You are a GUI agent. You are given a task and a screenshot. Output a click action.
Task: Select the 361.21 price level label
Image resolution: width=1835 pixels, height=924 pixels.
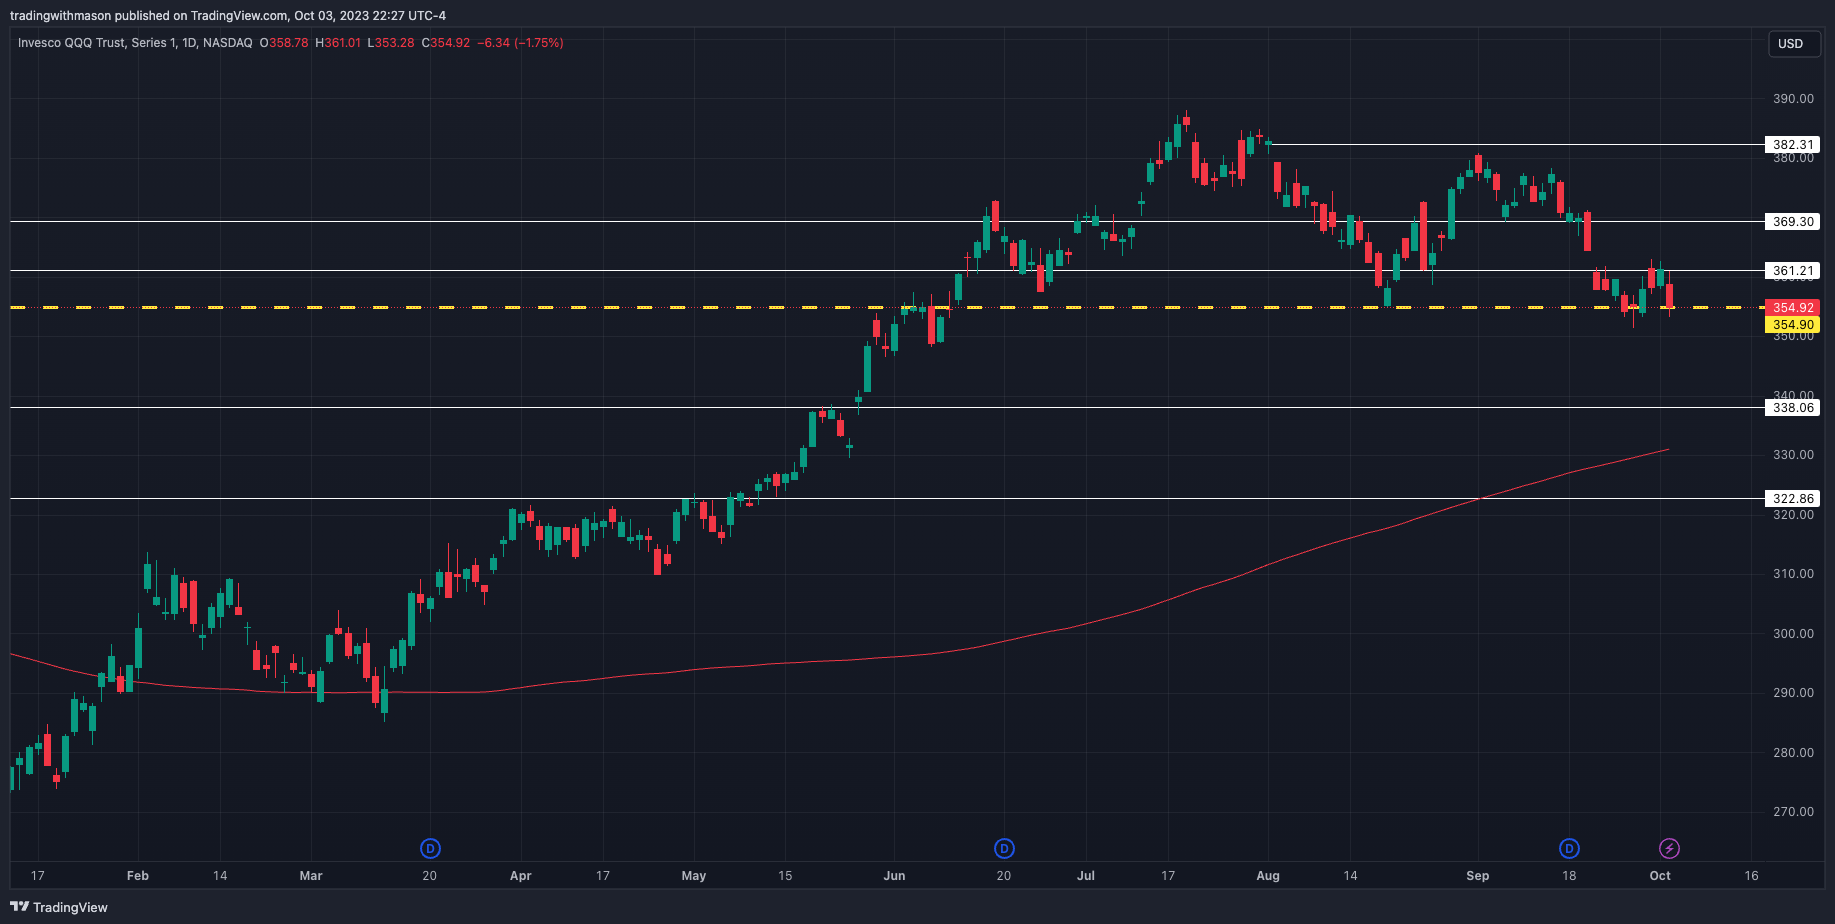pyautogui.click(x=1793, y=271)
